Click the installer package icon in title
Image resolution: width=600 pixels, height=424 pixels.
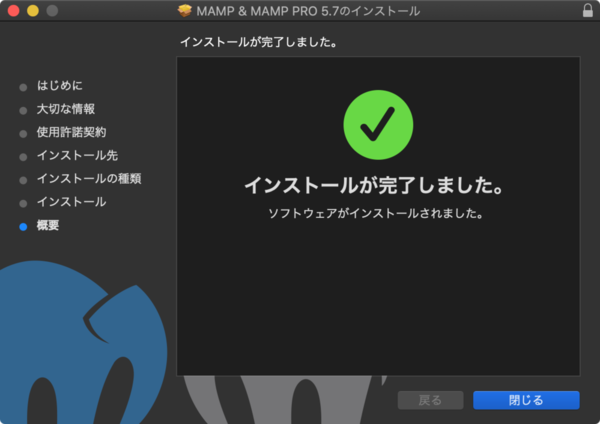[x=184, y=10]
